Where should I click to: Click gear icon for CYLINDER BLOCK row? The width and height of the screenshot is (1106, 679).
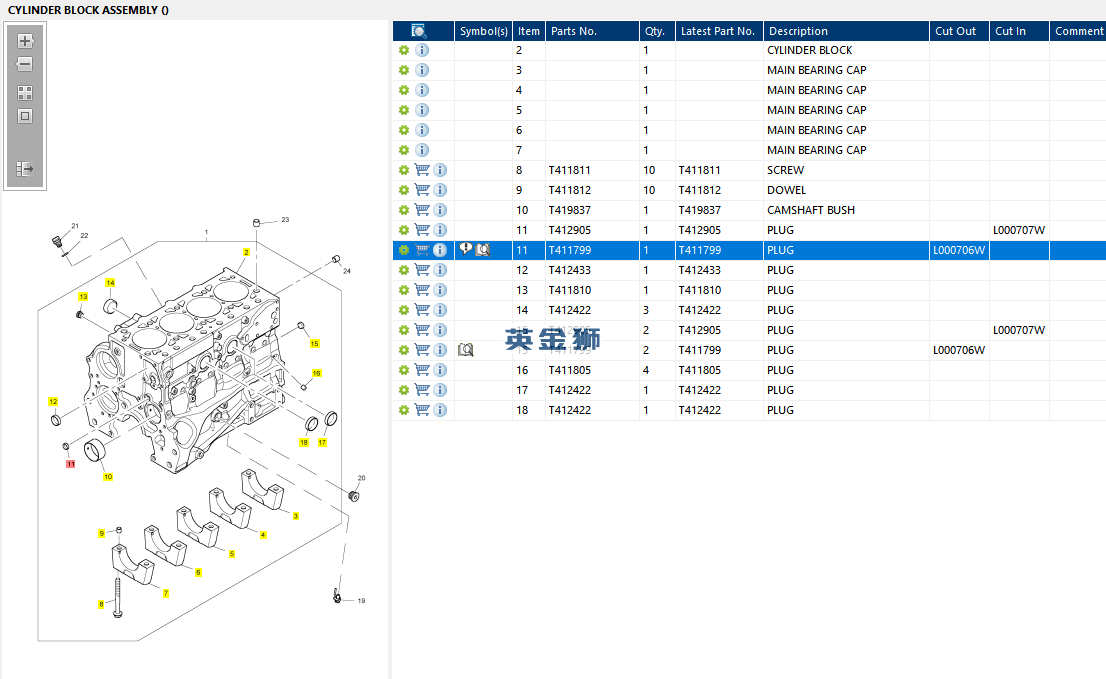point(404,50)
